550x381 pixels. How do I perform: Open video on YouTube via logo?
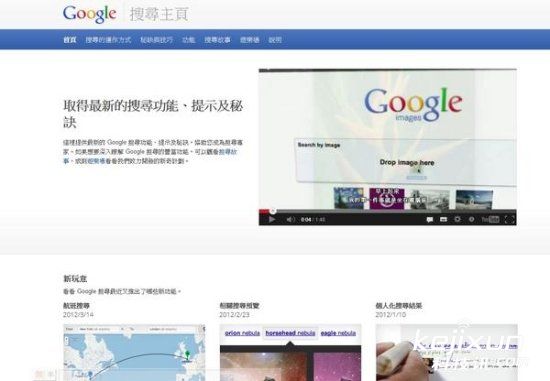point(490,220)
